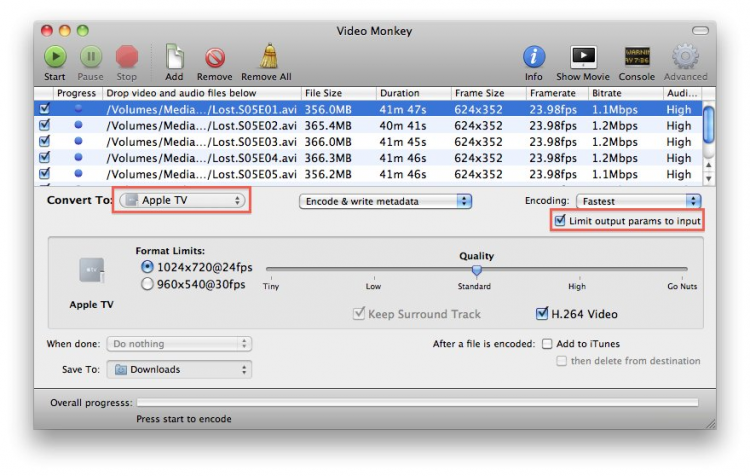This screenshot has width=750, height=476.
Task: Click the Audi... column header
Action: (682, 93)
